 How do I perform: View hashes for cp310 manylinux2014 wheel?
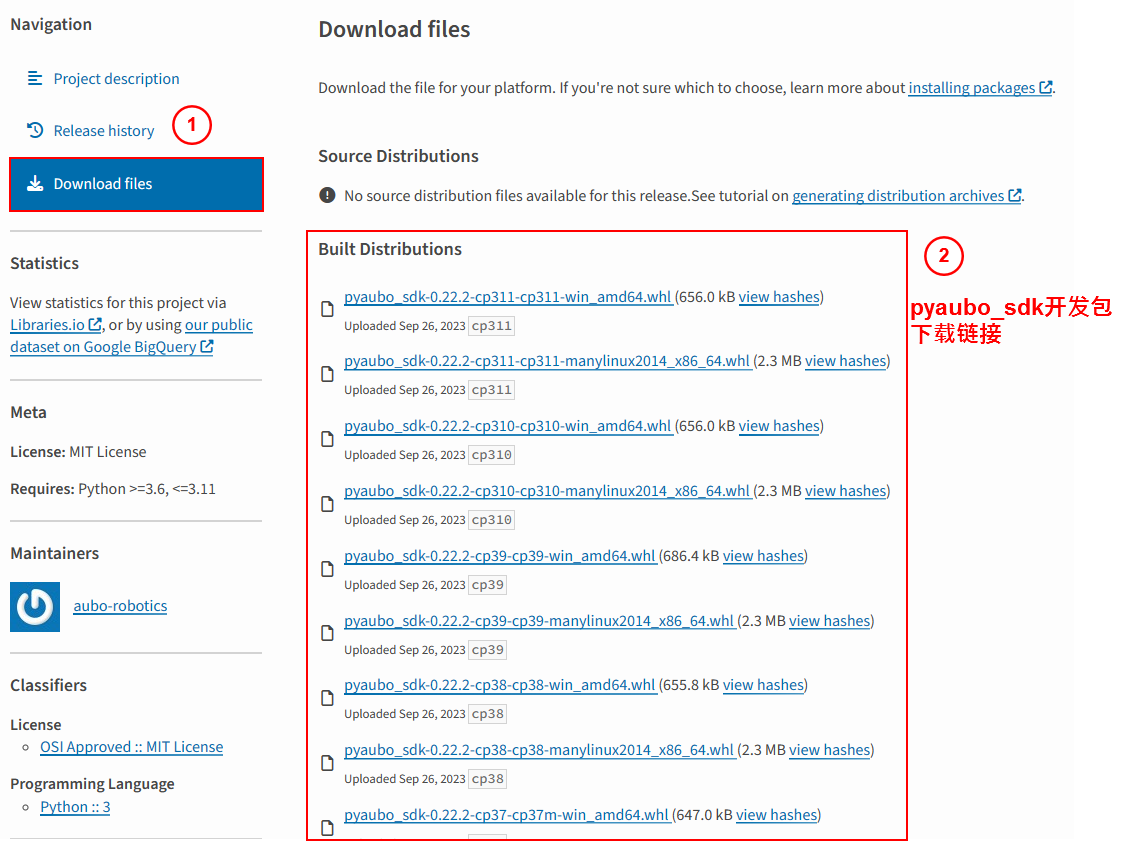point(845,491)
